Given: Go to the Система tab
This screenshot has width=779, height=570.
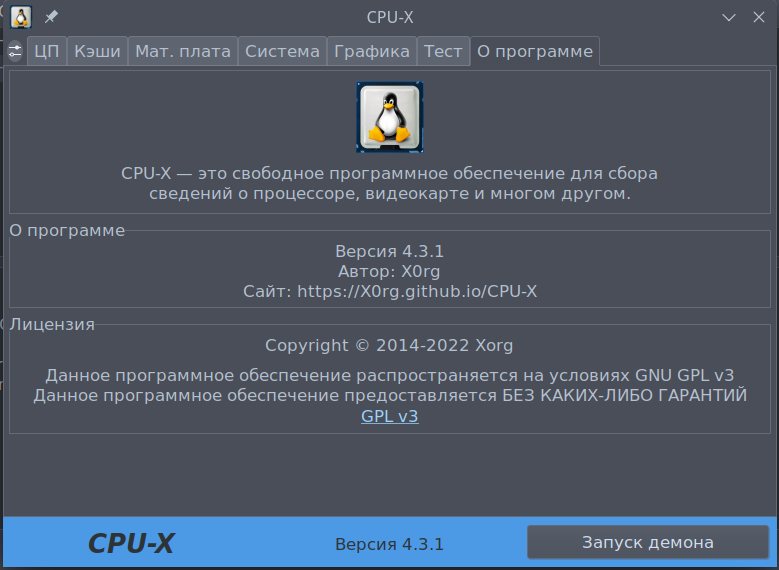Looking at the screenshot, I should point(283,51).
